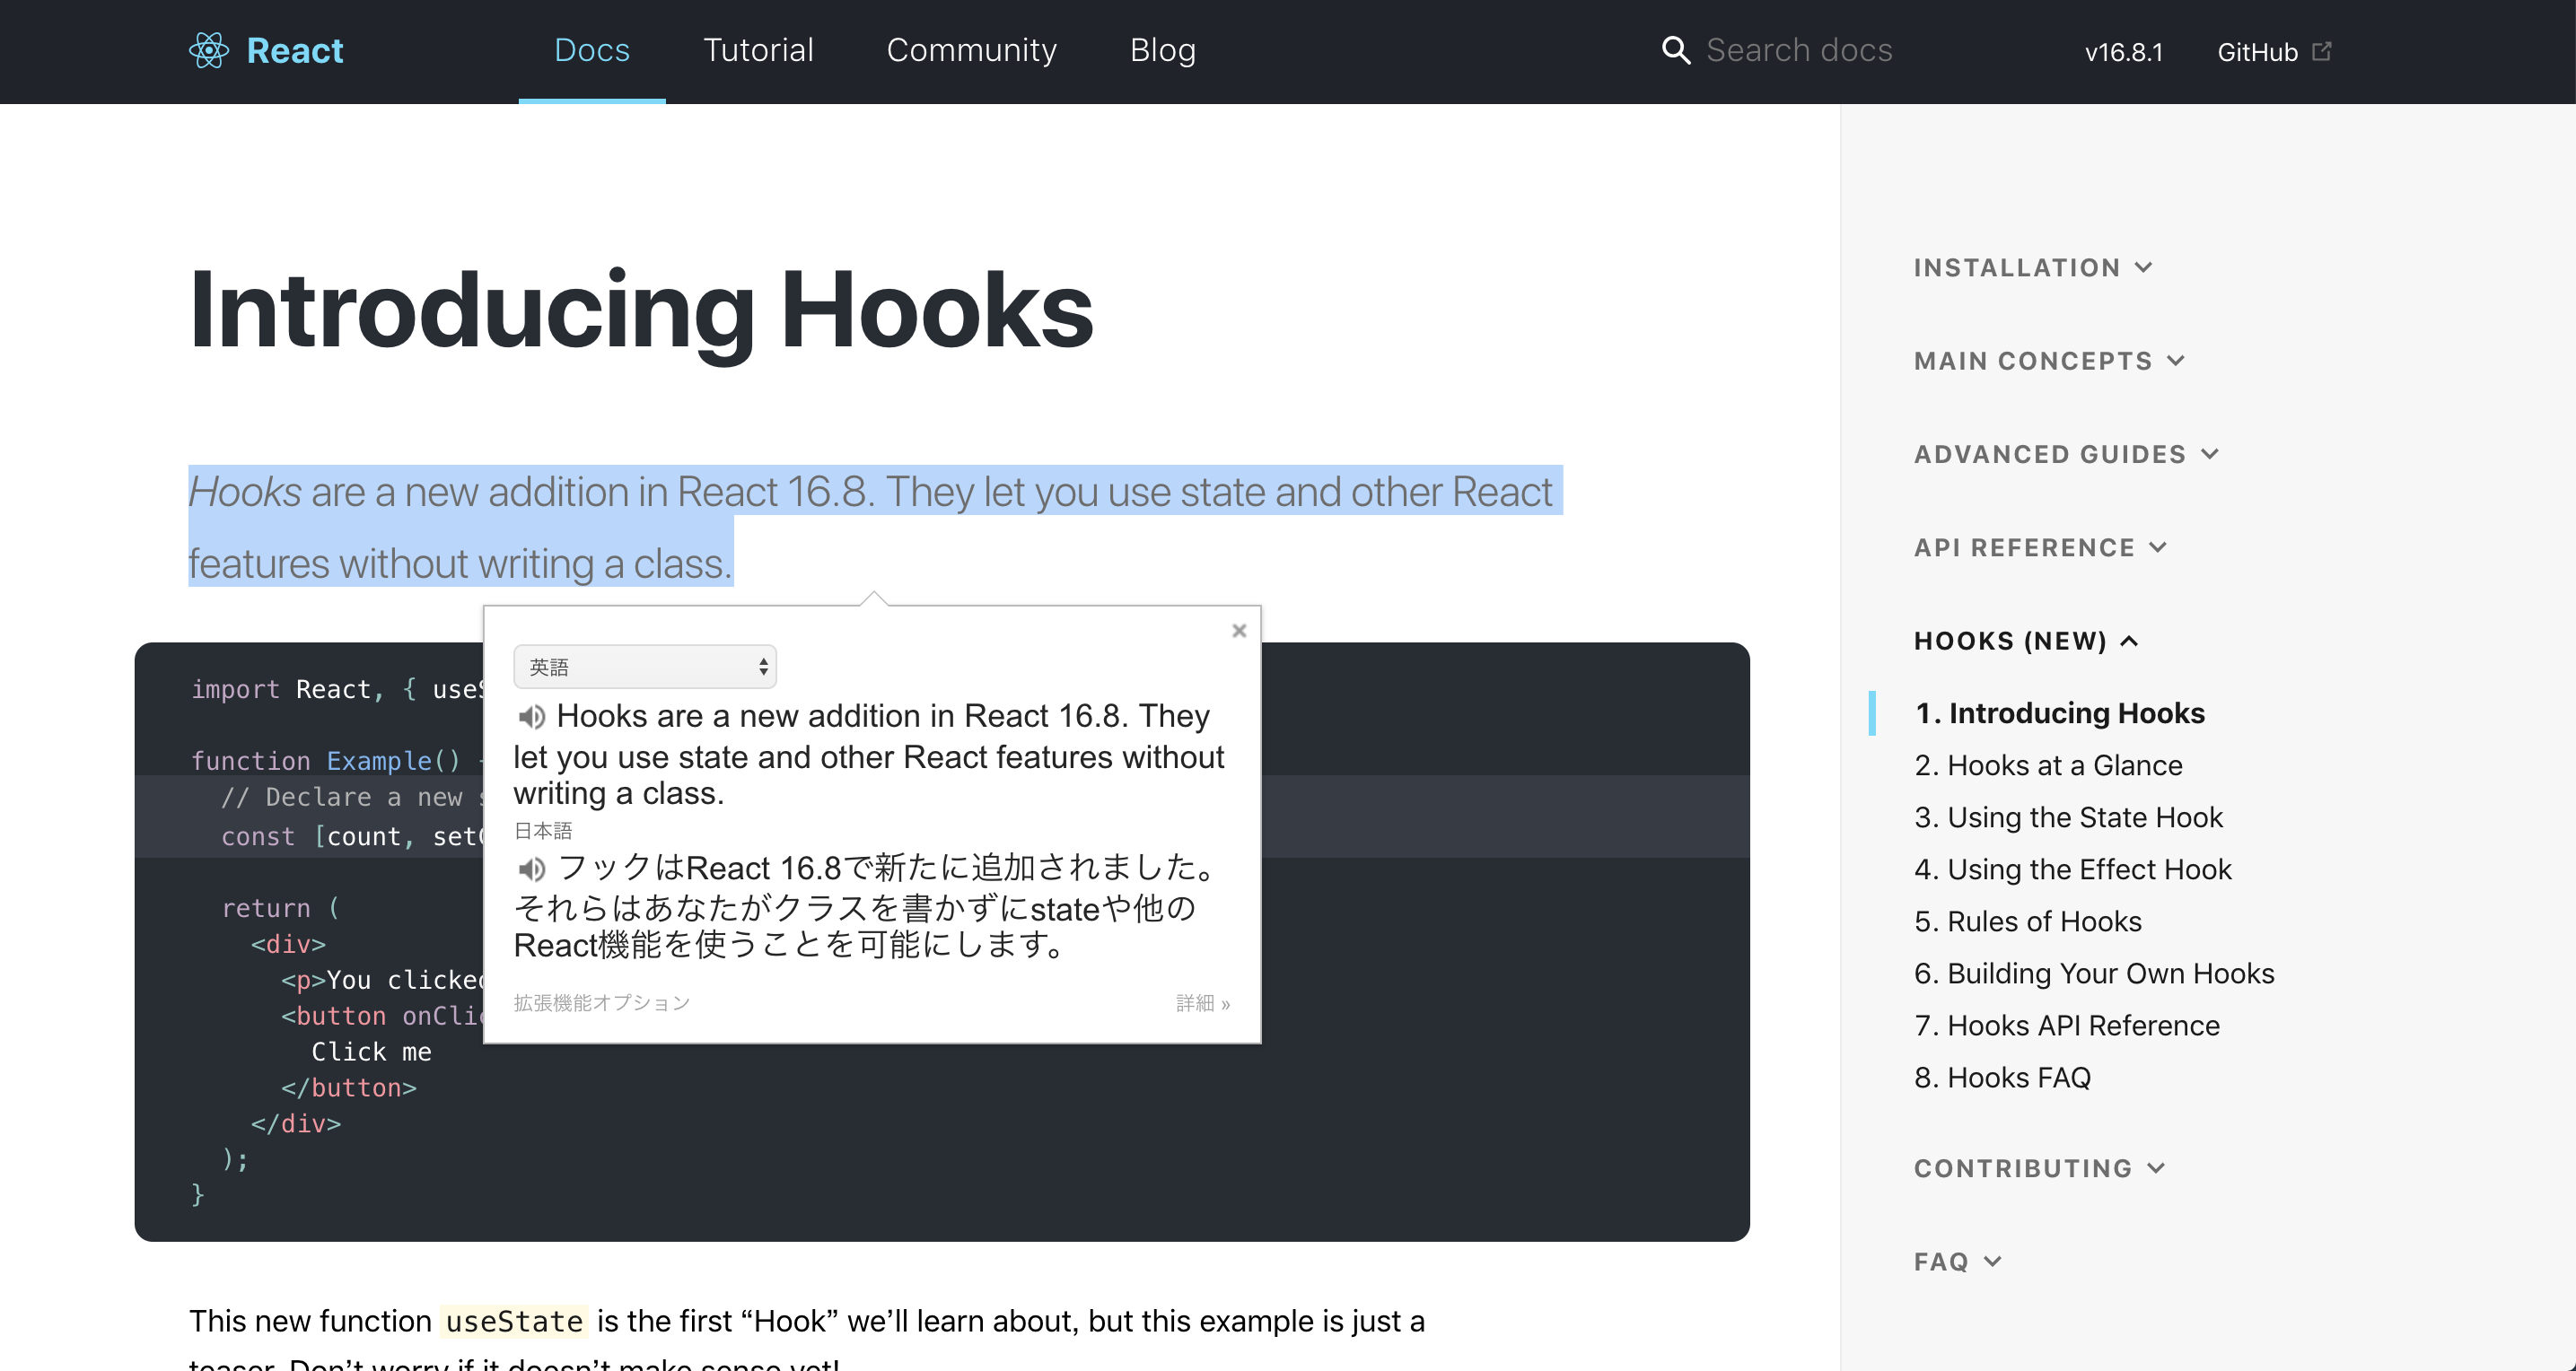
Task: Click the search magnifier icon
Action: tap(1676, 50)
